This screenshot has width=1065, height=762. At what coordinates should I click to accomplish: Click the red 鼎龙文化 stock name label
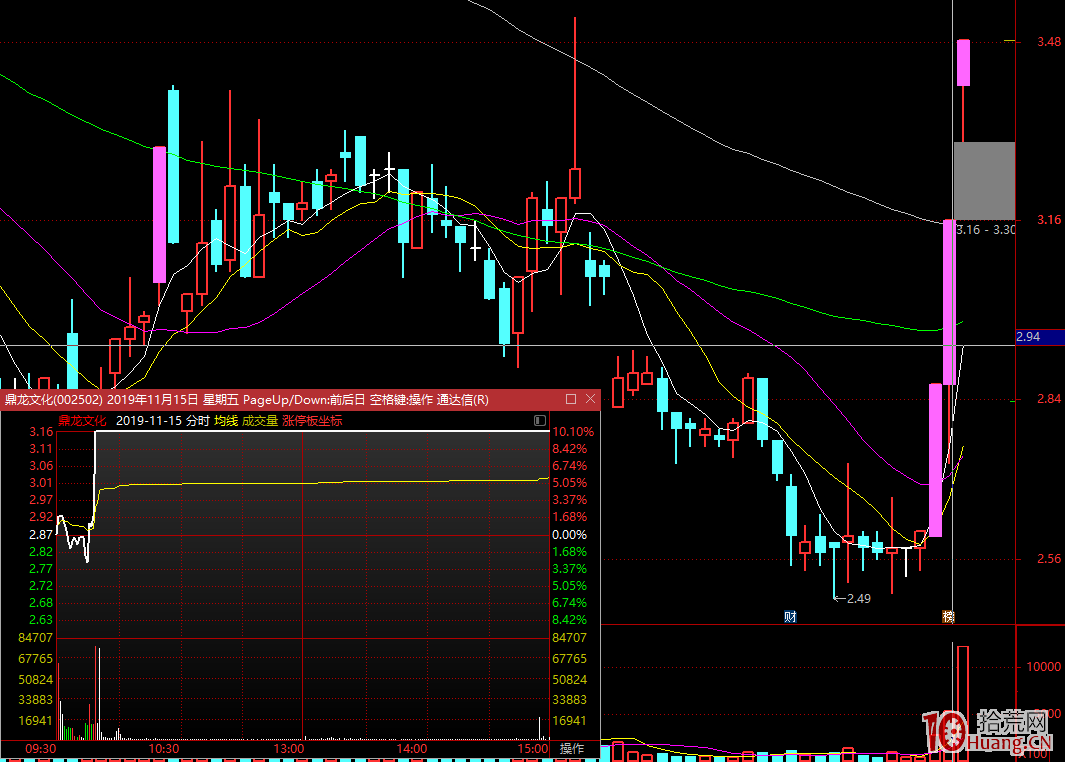(82, 421)
